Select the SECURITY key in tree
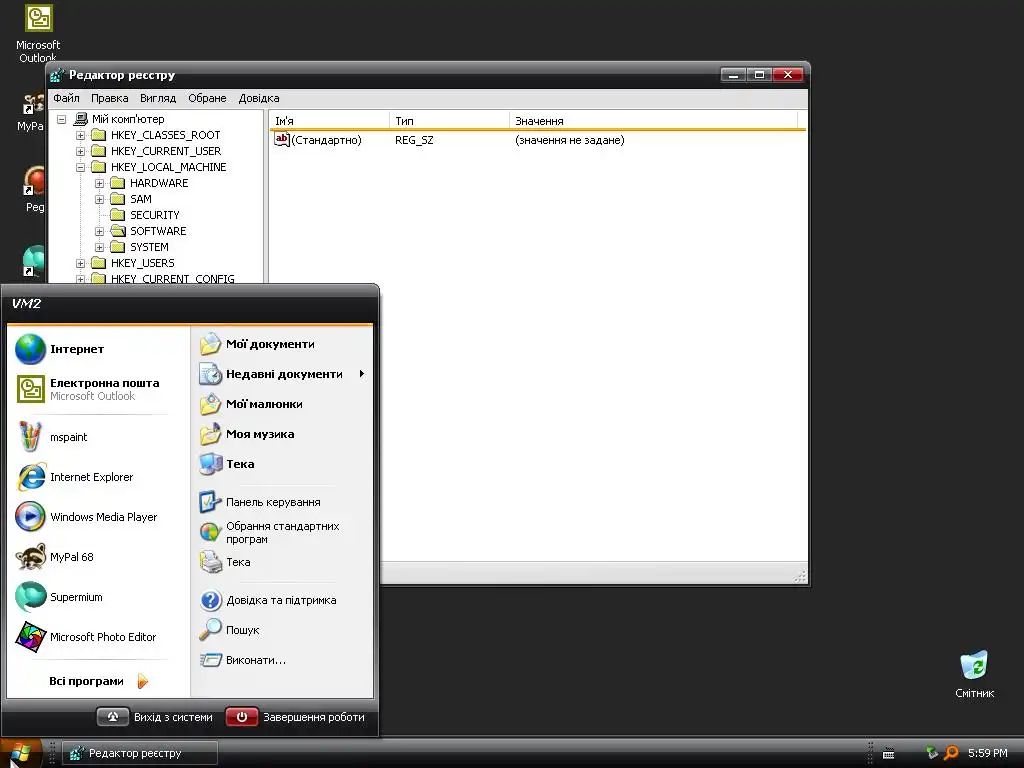The image size is (1024, 768). (154, 215)
